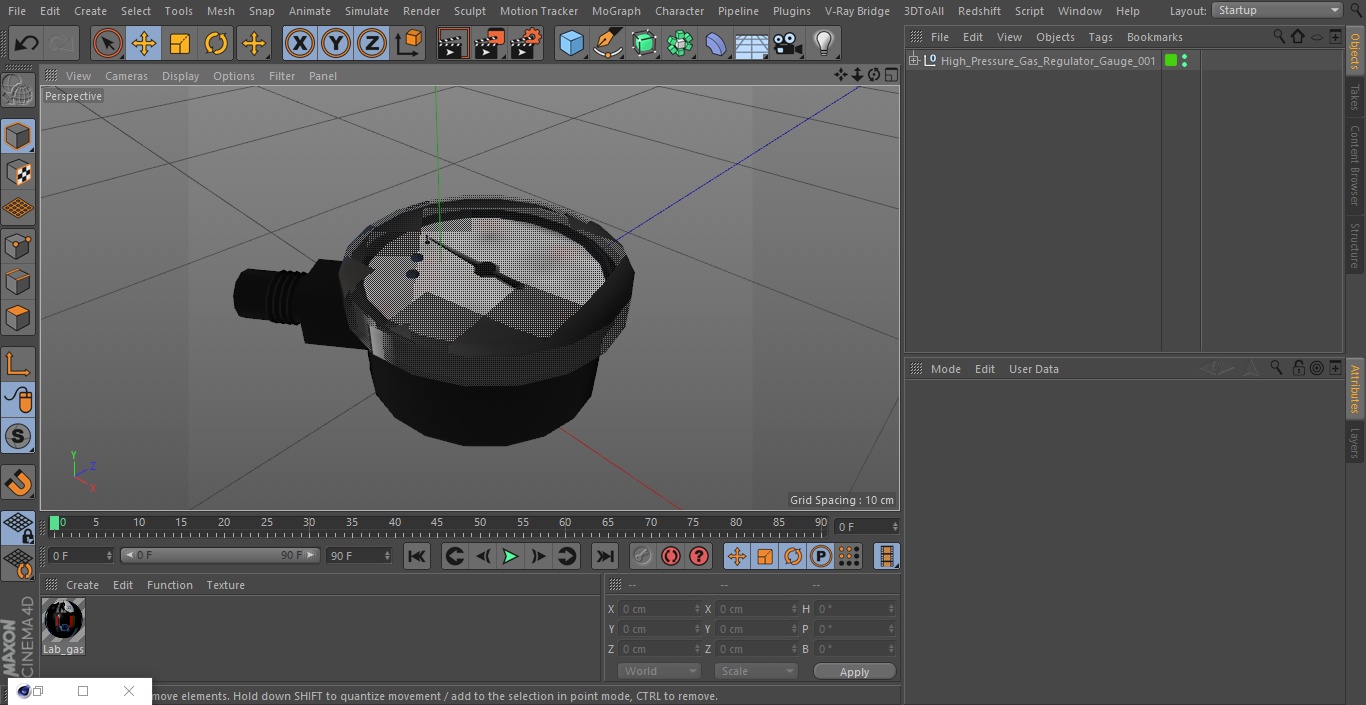Switch to Edges mode

[18, 281]
